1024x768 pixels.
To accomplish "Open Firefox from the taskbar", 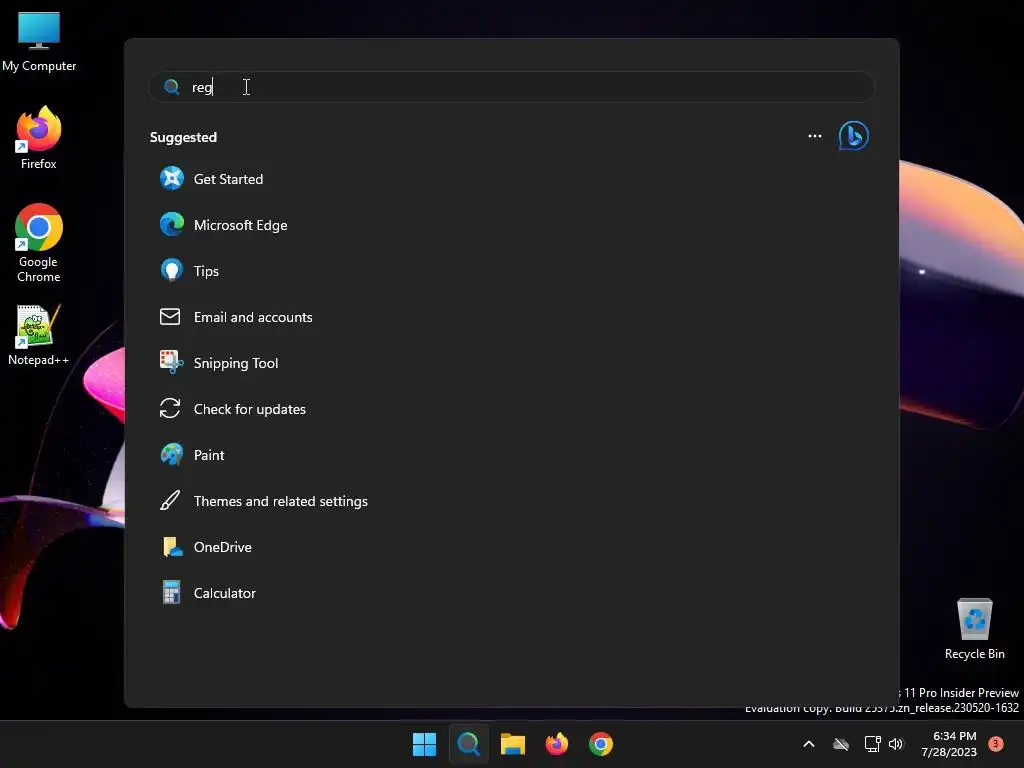I will [x=556, y=744].
